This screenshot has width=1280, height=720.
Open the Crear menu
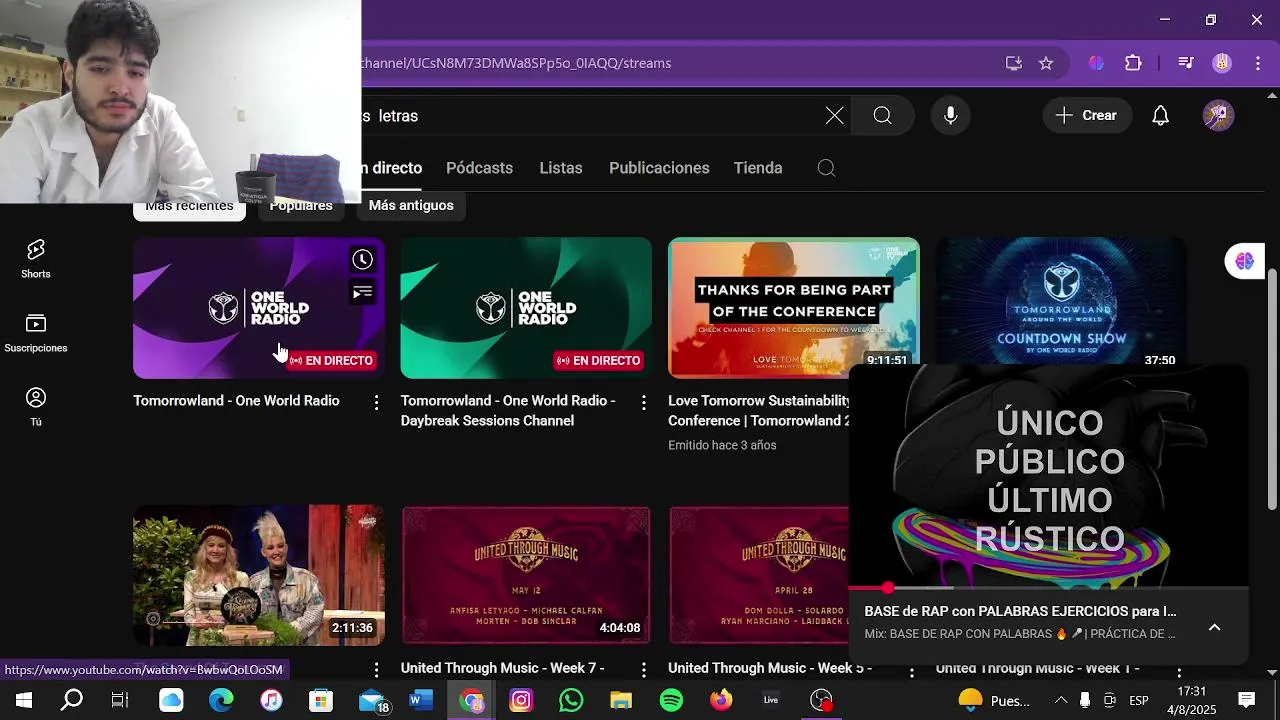pyautogui.click(x=1087, y=116)
